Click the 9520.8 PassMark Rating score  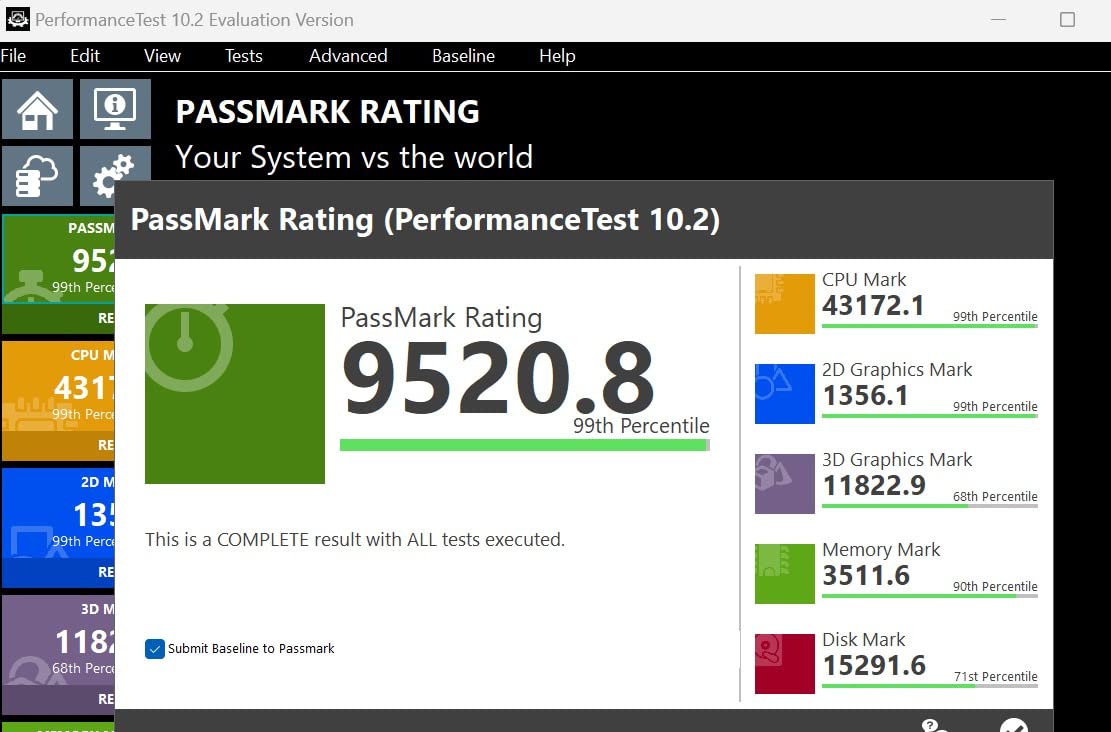(497, 378)
